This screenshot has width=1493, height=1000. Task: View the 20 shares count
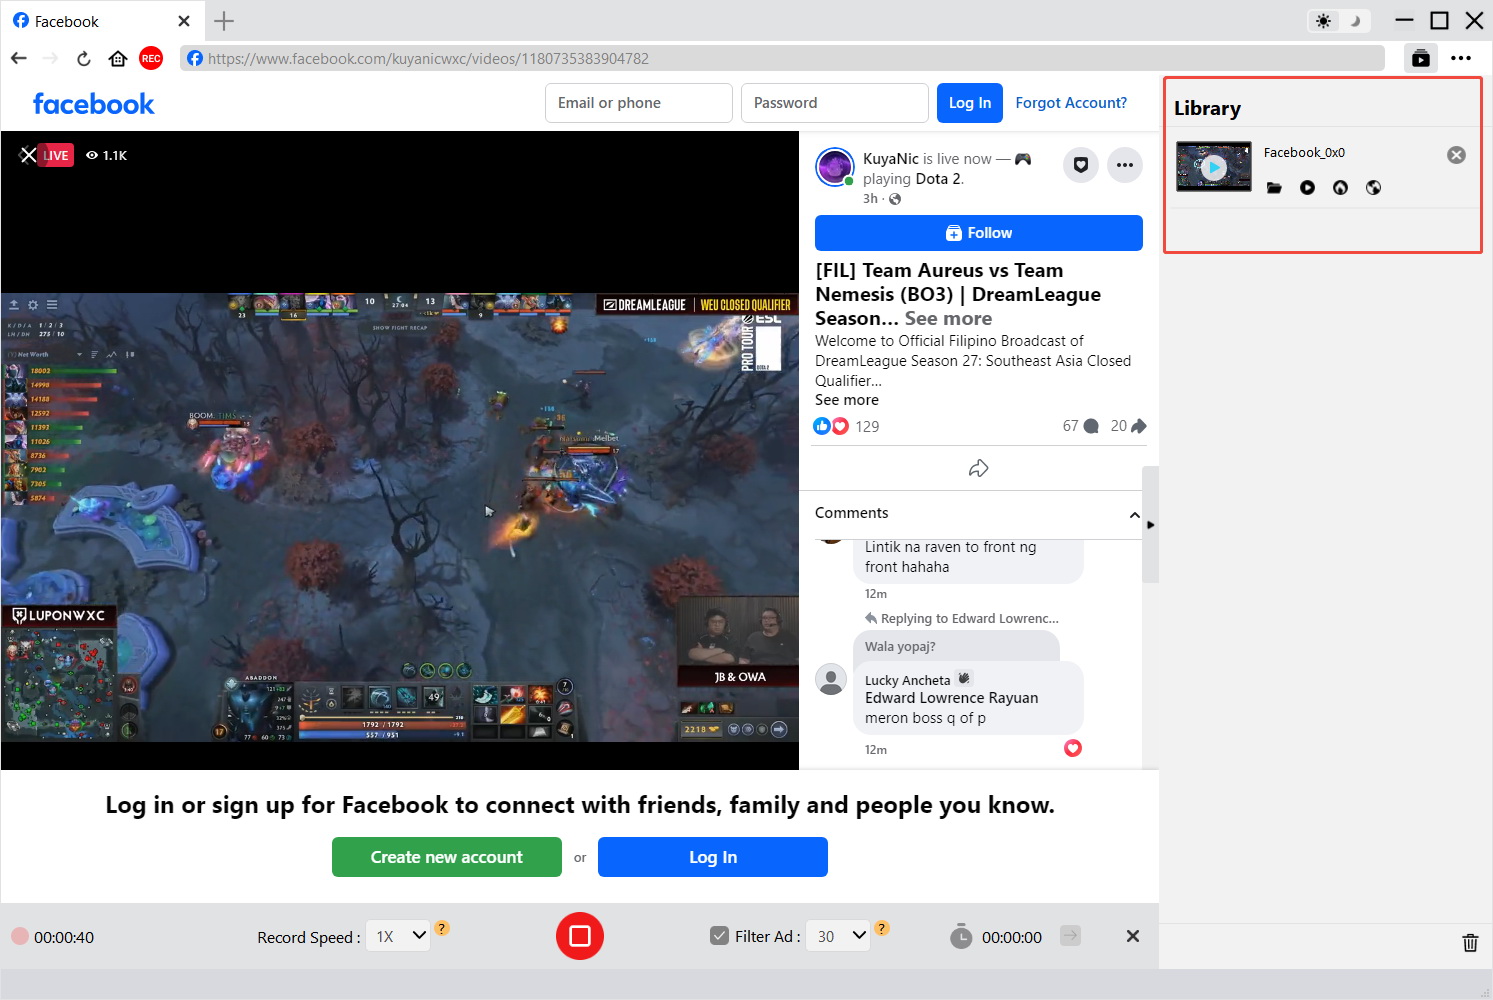pos(1128,426)
